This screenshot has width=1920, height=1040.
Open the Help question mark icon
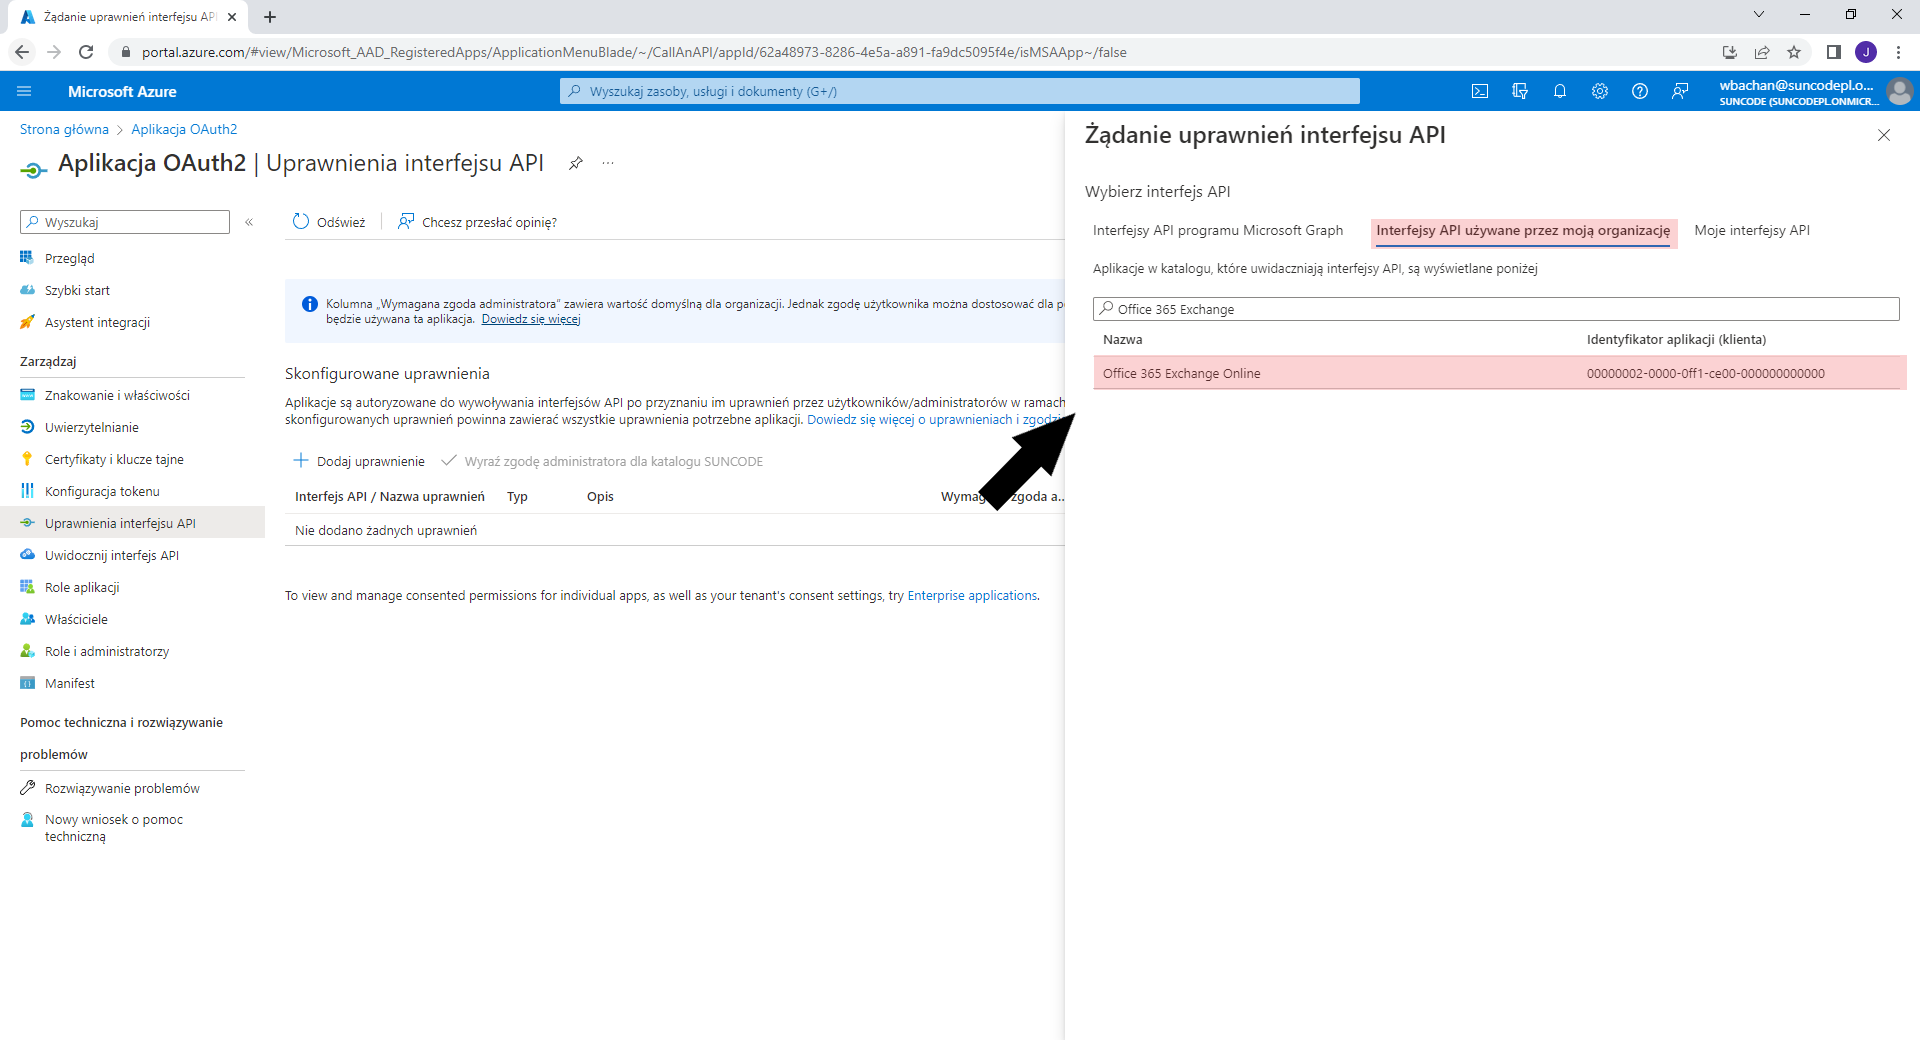pyautogui.click(x=1640, y=91)
